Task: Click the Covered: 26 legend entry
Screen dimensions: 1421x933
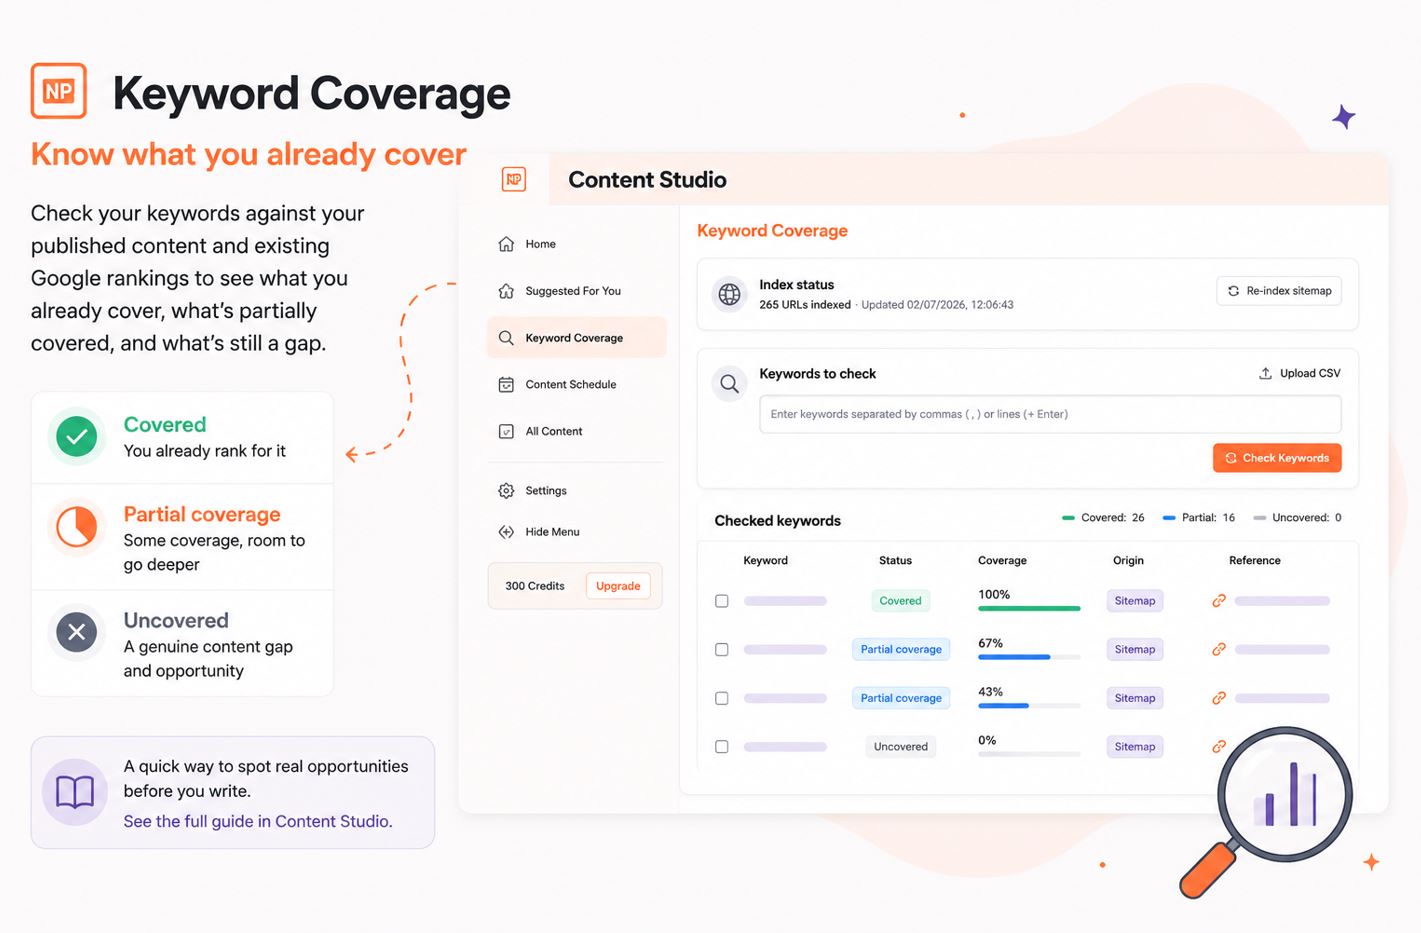Action: [x=1103, y=517]
